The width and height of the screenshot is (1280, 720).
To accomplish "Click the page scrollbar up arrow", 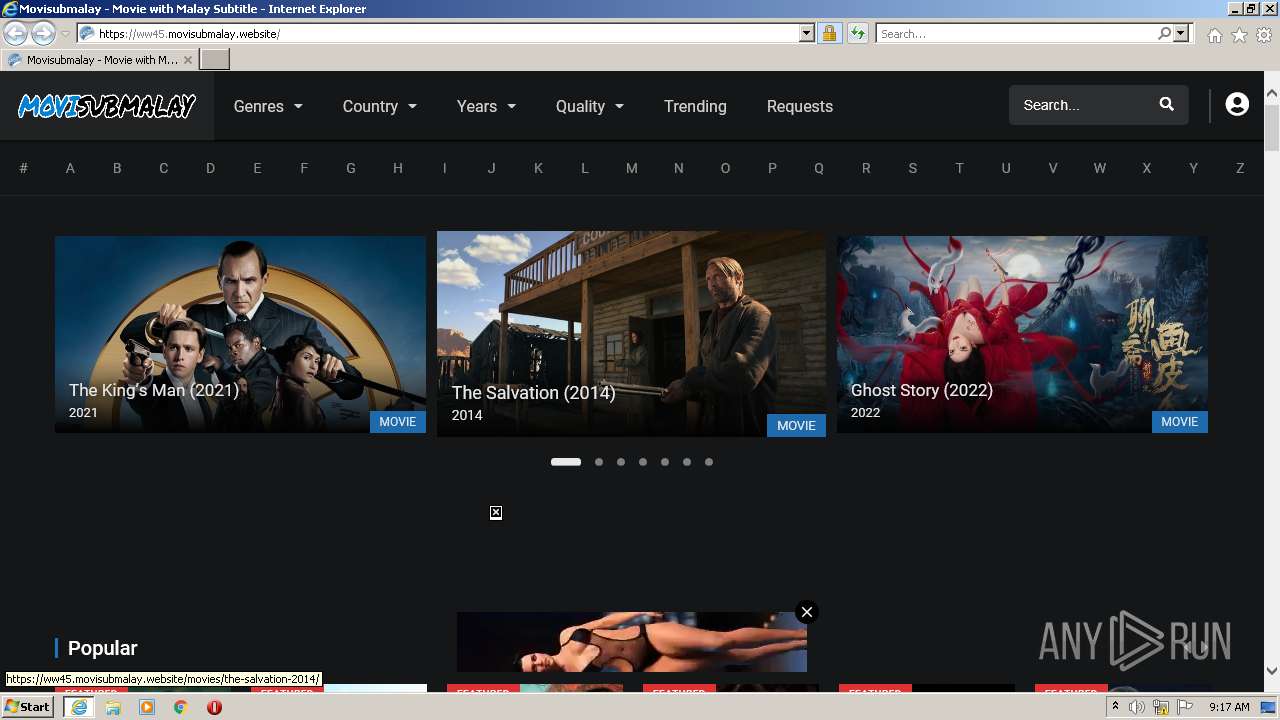I will pos(1272,94).
